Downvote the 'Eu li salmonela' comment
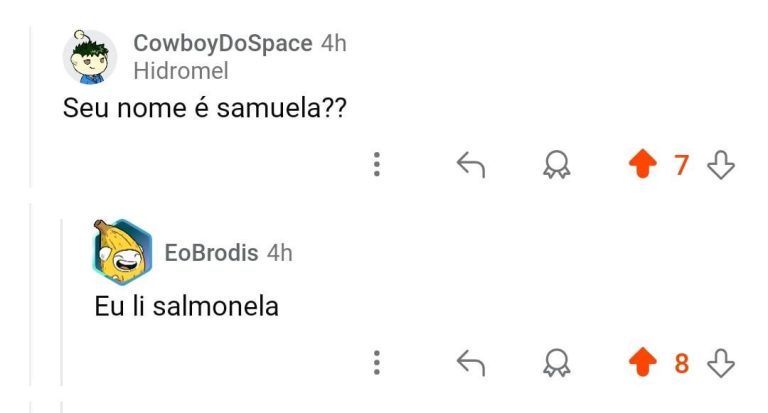Image resolution: width=768 pixels, height=413 pixels. click(x=721, y=362)
